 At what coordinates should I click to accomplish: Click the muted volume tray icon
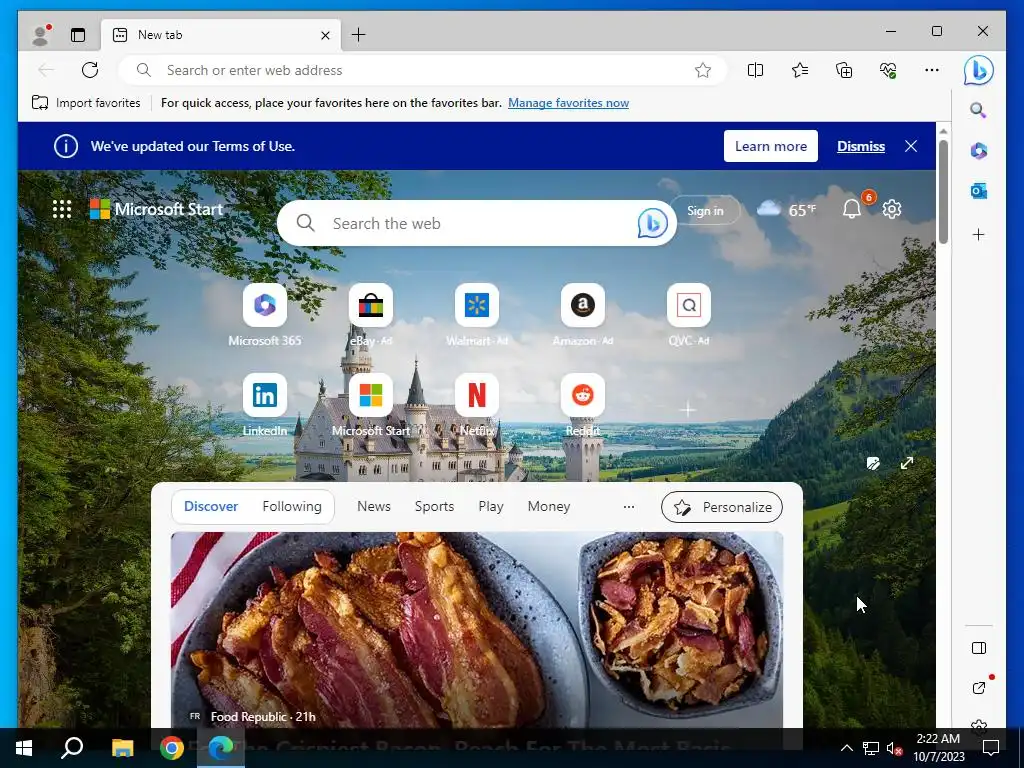(895, 748)
